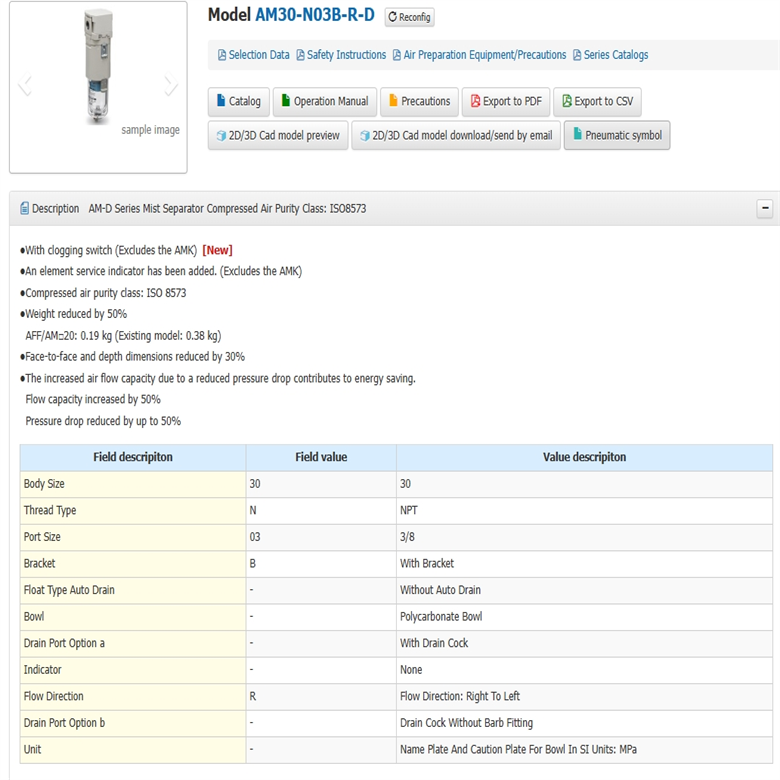Open the Safety Instructions link
Image resolution: width=780 pixels, height=780 pixels.
pos(341,55)
